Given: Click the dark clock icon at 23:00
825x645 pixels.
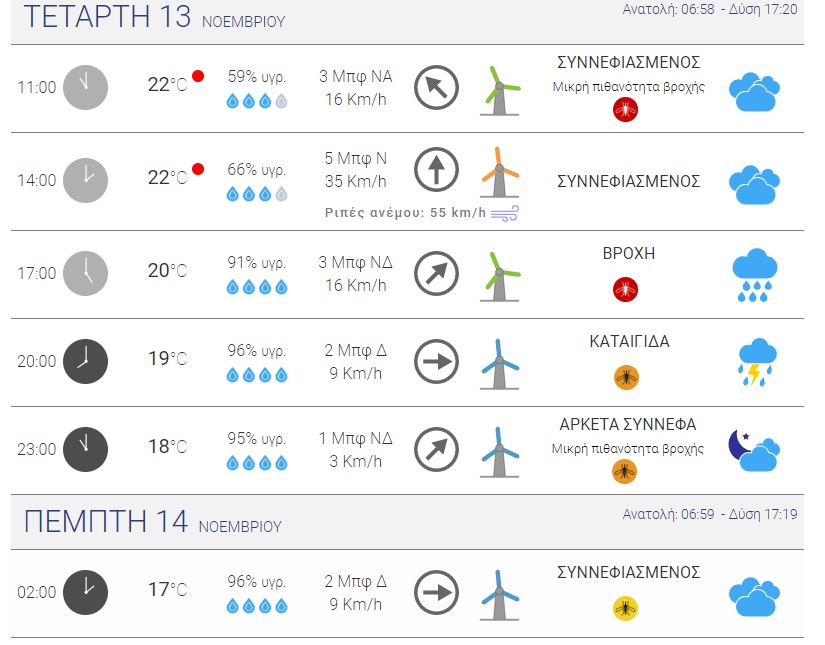Looking at the screenshot, I should pos(85,449).
